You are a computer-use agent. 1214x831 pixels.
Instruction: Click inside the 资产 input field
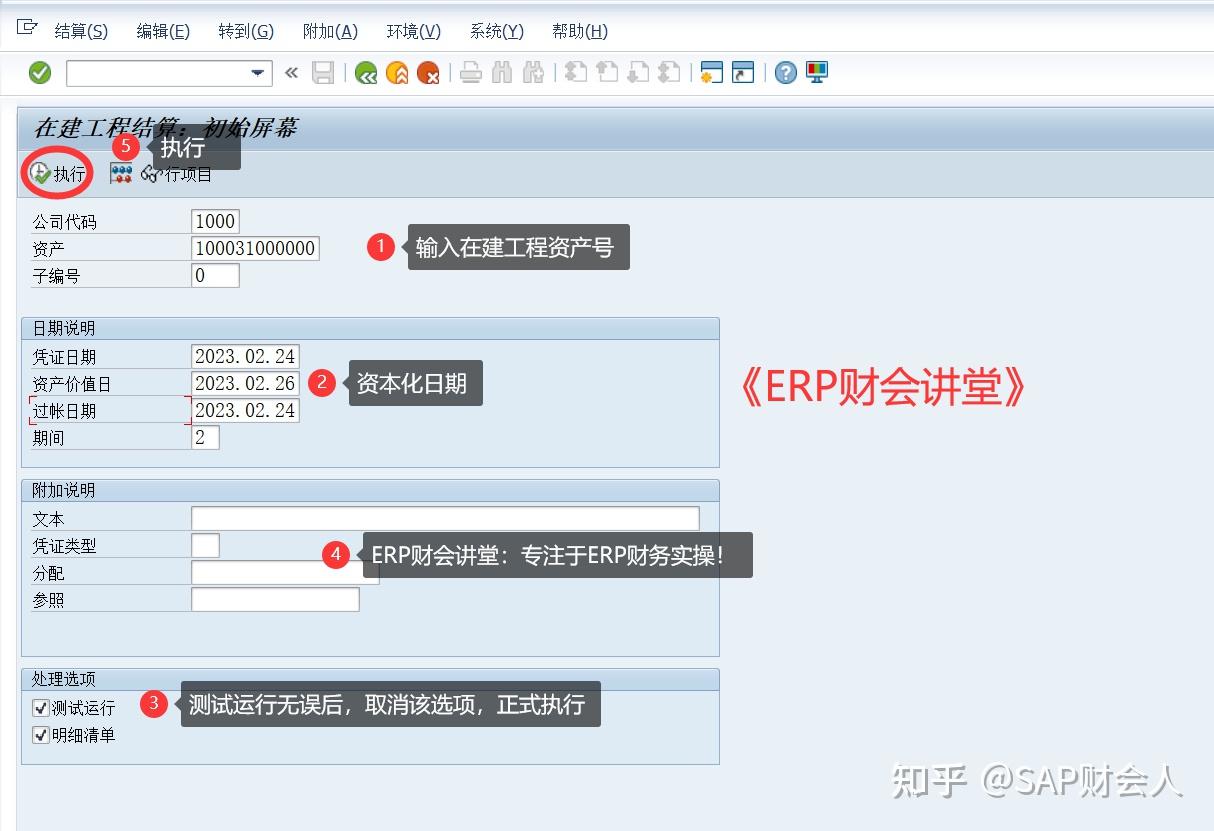pos(253,248)
